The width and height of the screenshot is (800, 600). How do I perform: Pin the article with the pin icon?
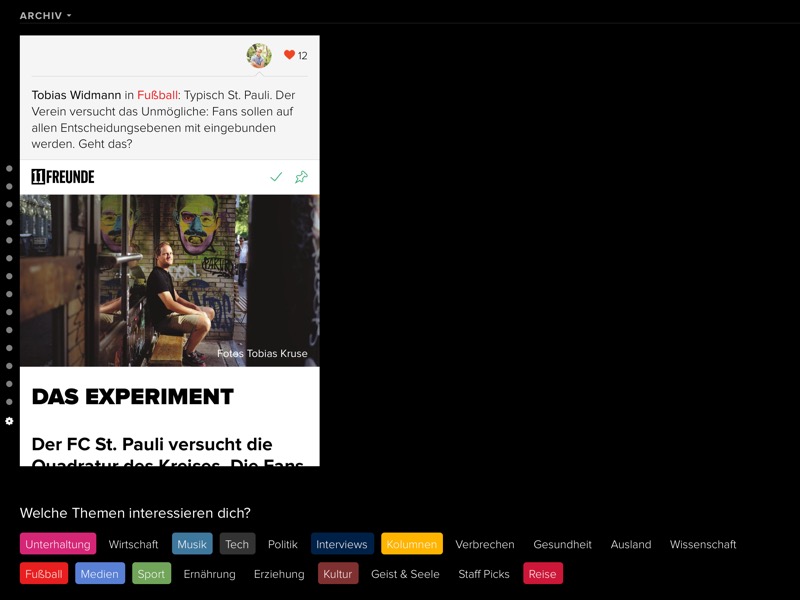point(302,177)
